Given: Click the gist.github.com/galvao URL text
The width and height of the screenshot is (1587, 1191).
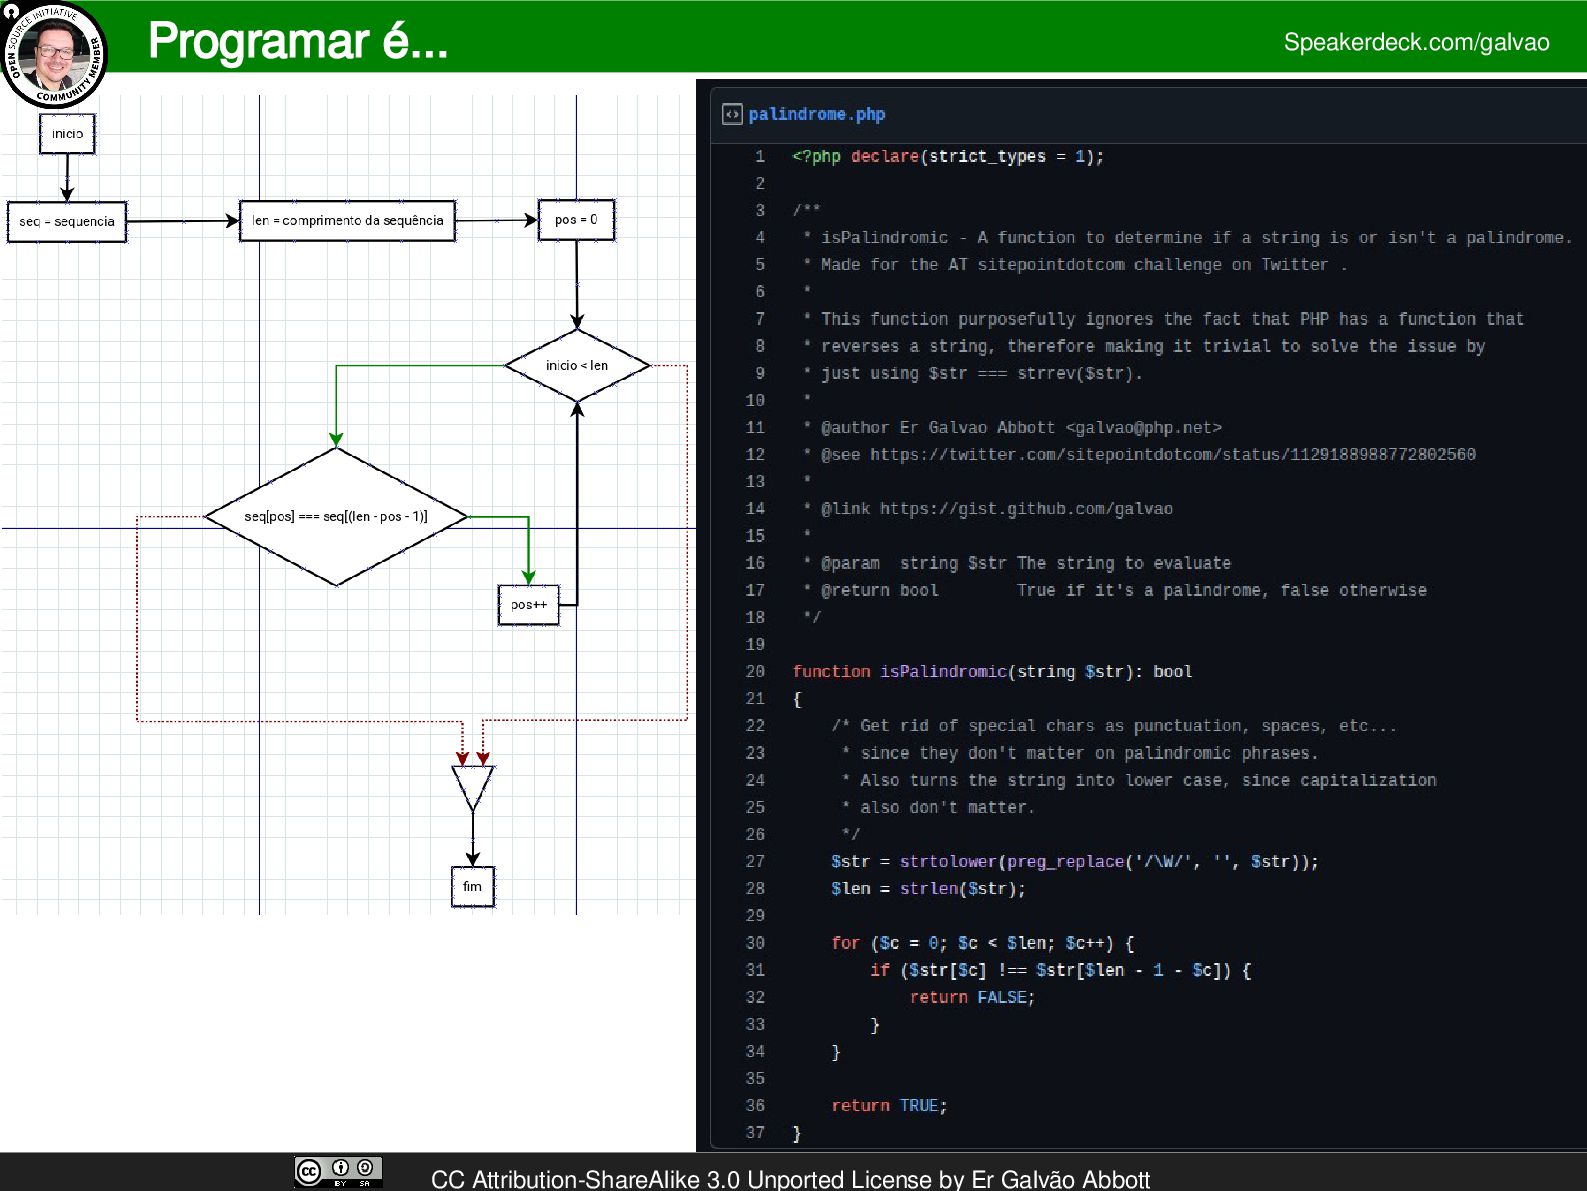Looking at the screenshot, I should 1026,508.
